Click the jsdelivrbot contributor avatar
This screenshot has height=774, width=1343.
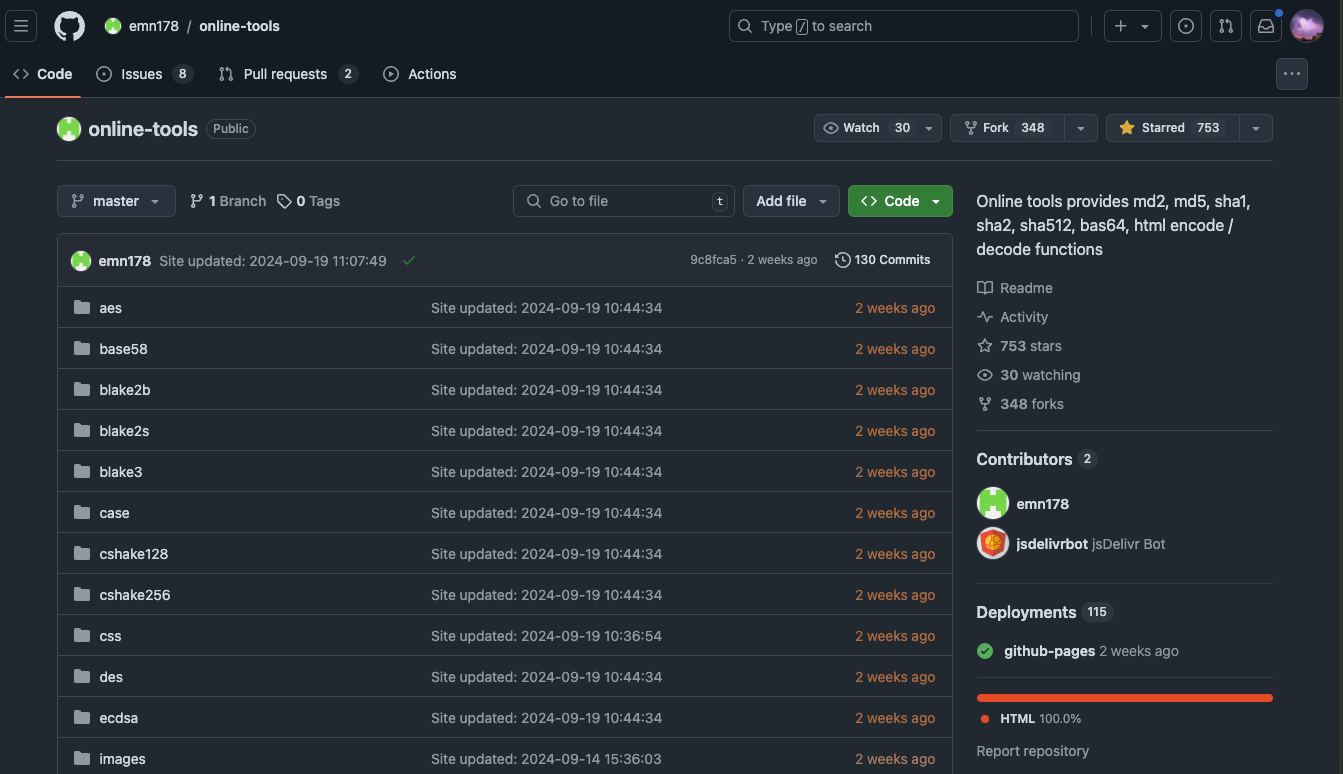992,543
